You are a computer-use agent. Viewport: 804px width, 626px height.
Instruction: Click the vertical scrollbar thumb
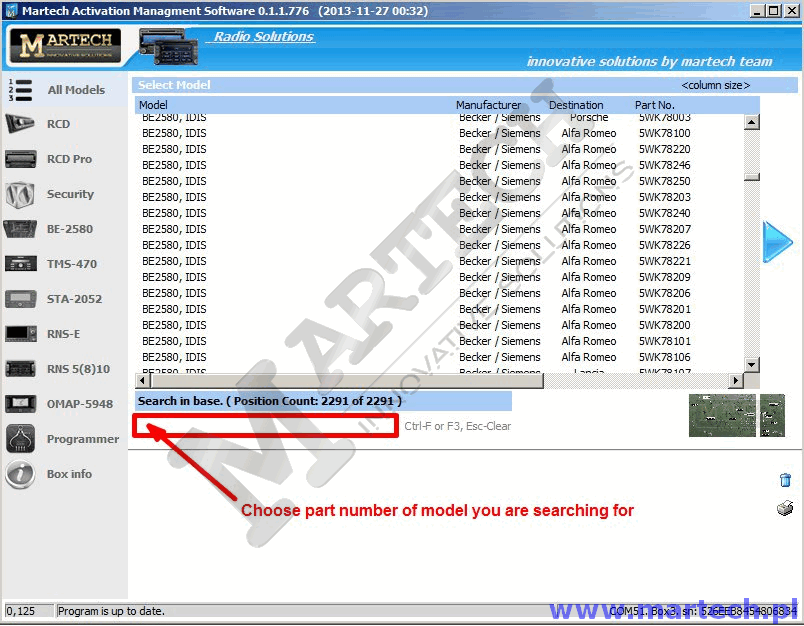click(x=752, y=177)
